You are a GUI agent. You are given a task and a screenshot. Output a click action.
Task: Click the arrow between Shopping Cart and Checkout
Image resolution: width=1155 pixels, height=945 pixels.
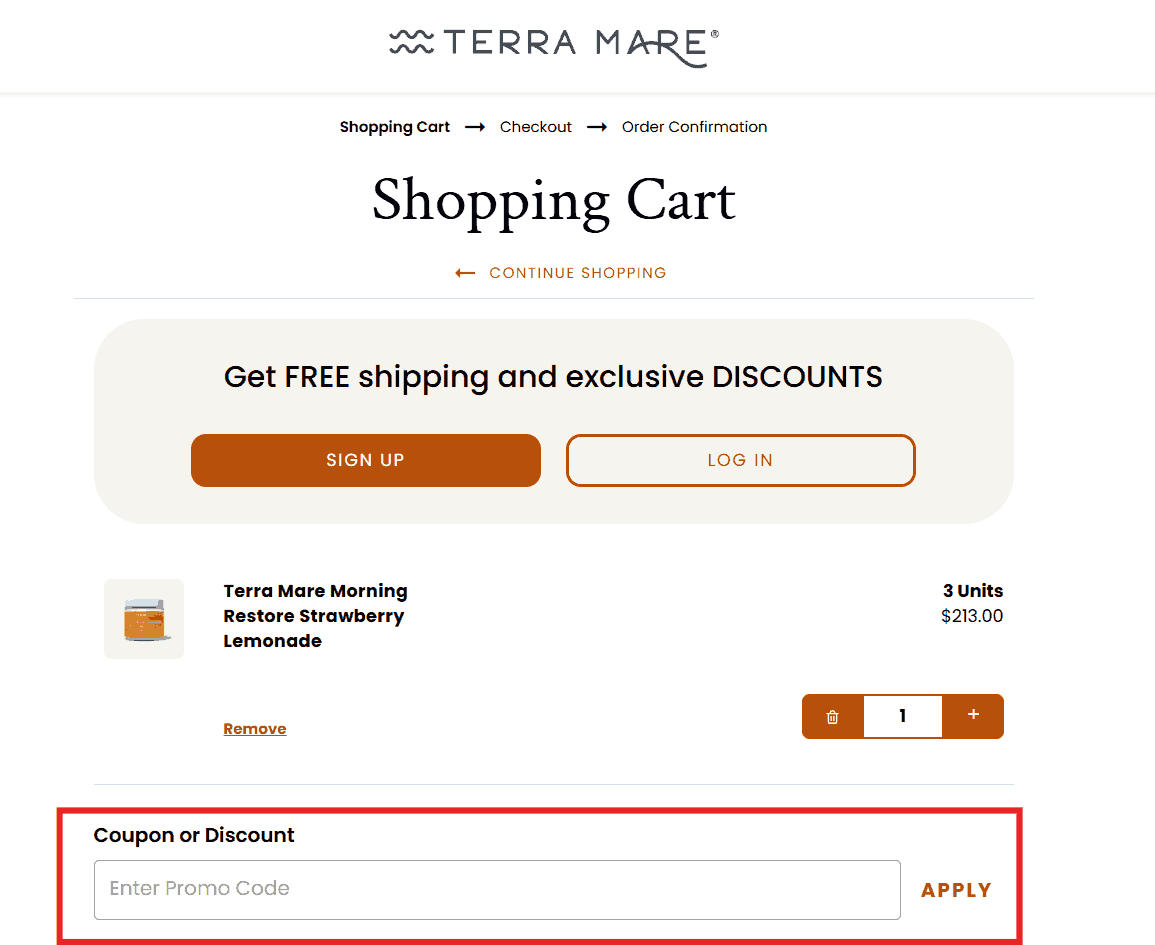[475, 127]
